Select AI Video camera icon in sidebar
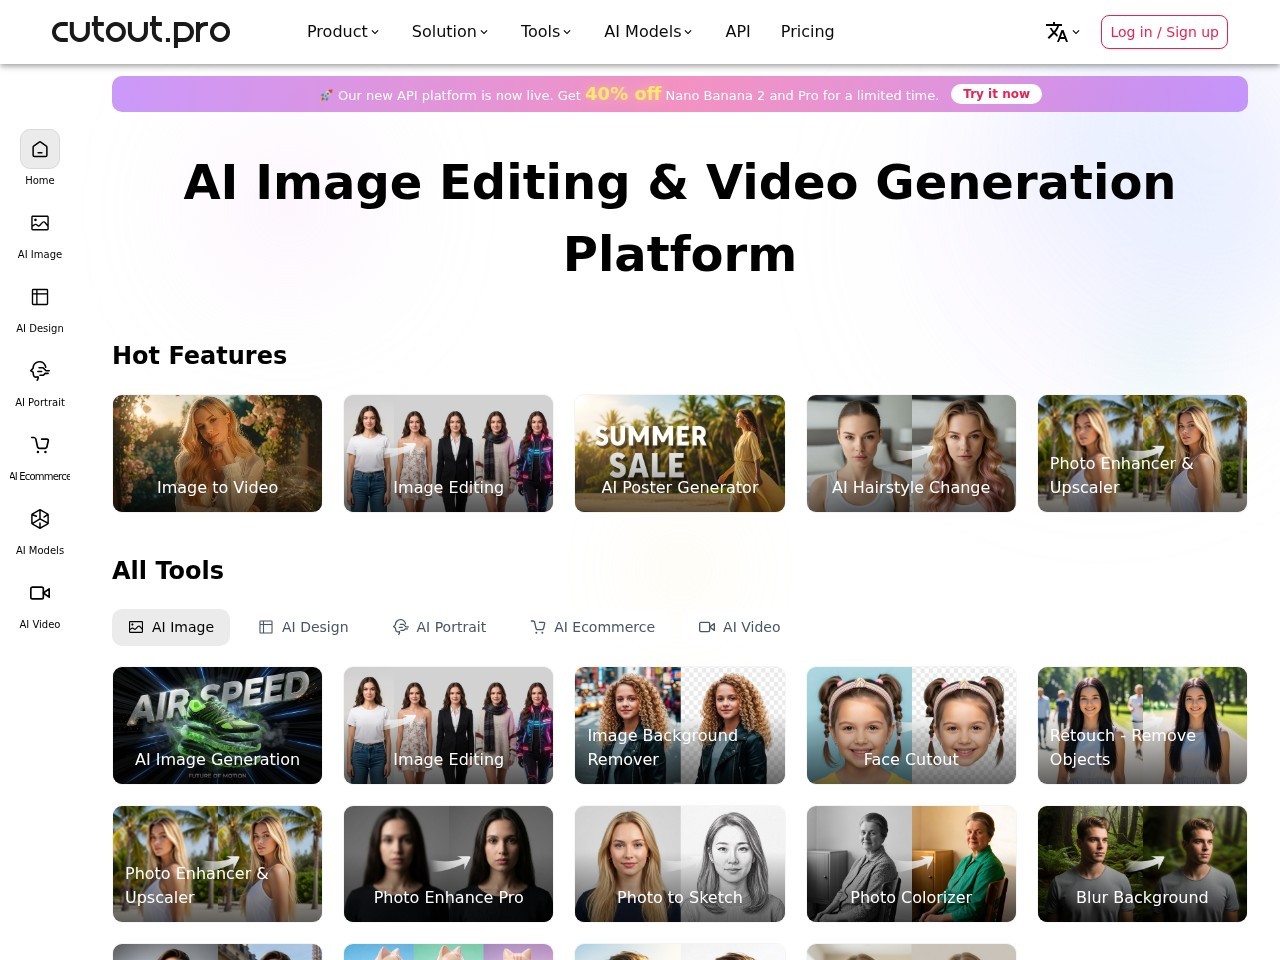 coord(40,594)
